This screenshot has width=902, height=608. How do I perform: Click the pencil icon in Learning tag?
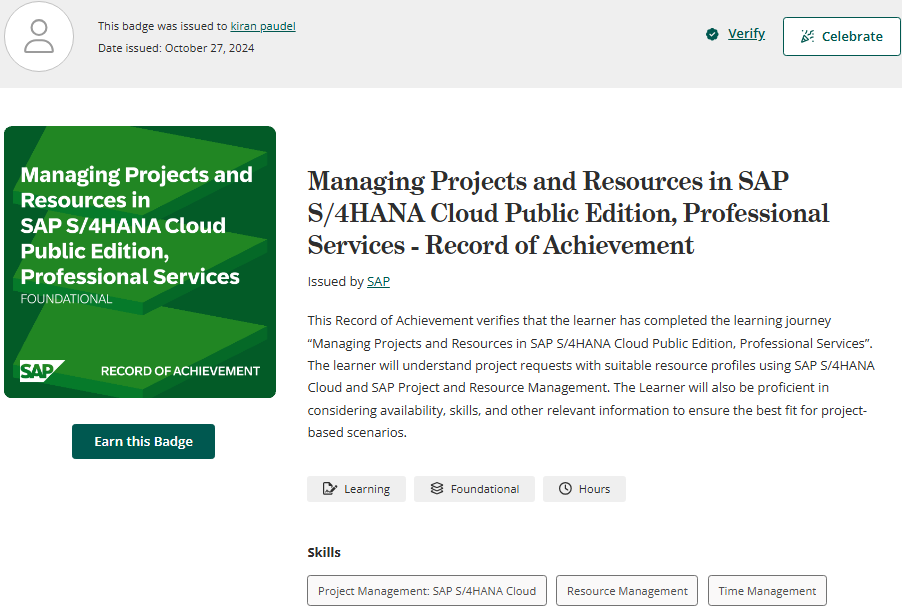point(329,489)
